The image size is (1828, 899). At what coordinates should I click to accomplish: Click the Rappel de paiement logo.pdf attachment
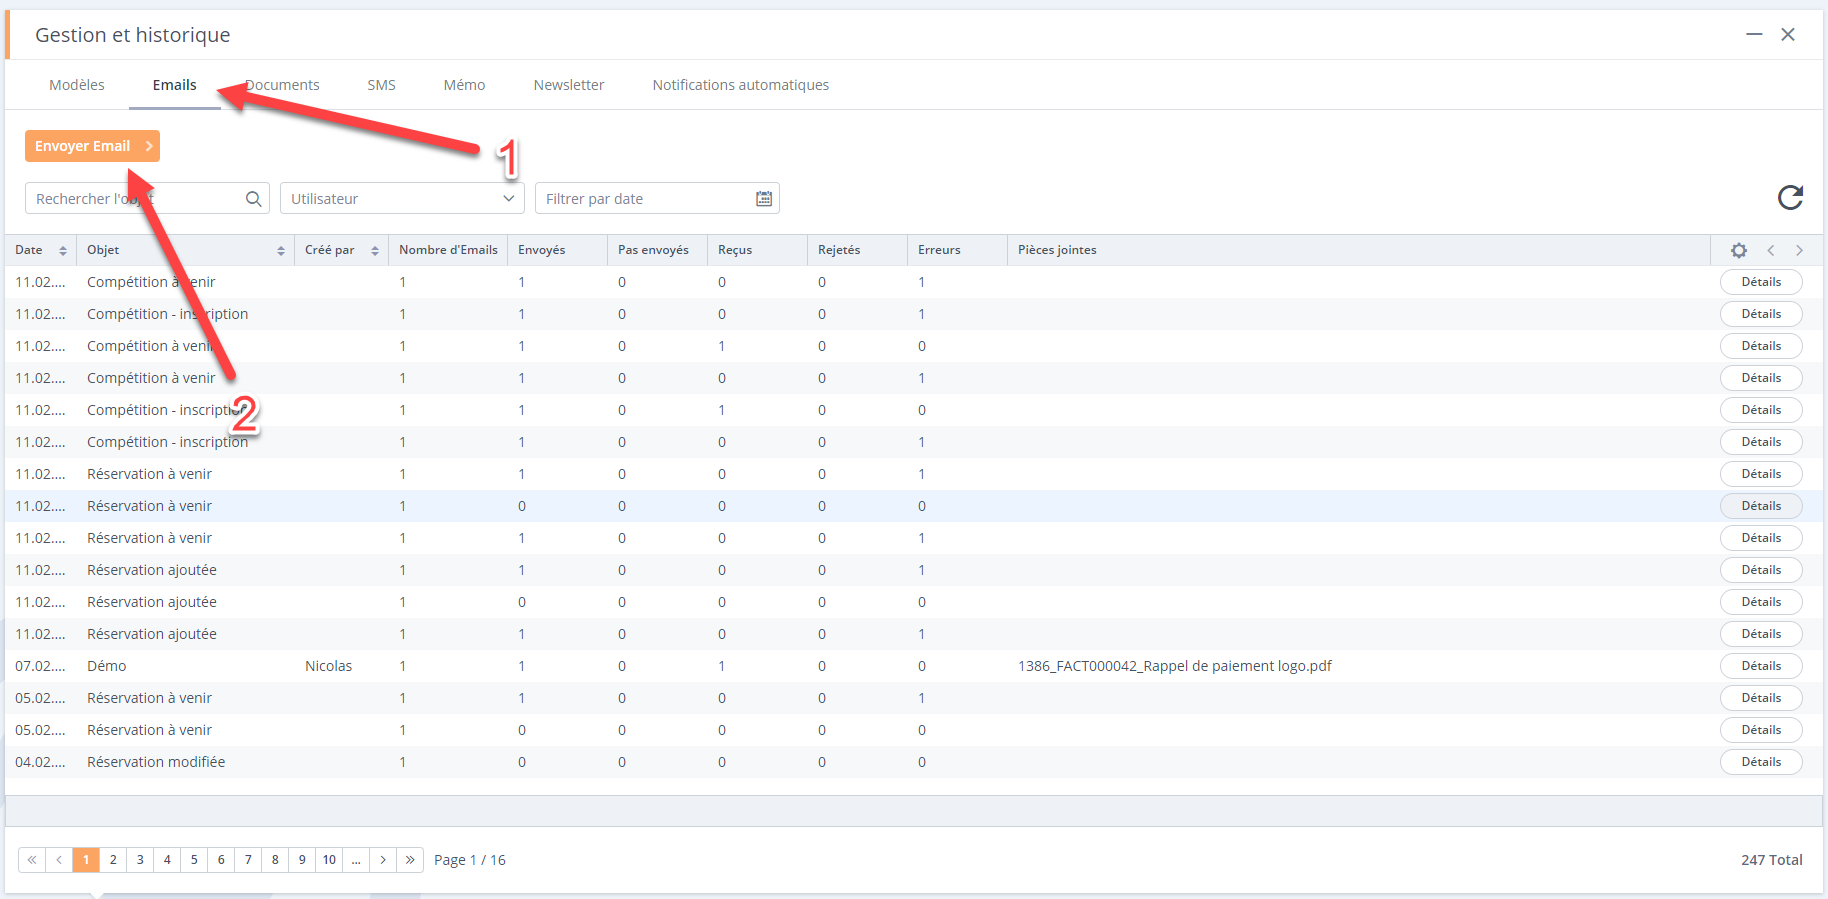click(1175, 666)
